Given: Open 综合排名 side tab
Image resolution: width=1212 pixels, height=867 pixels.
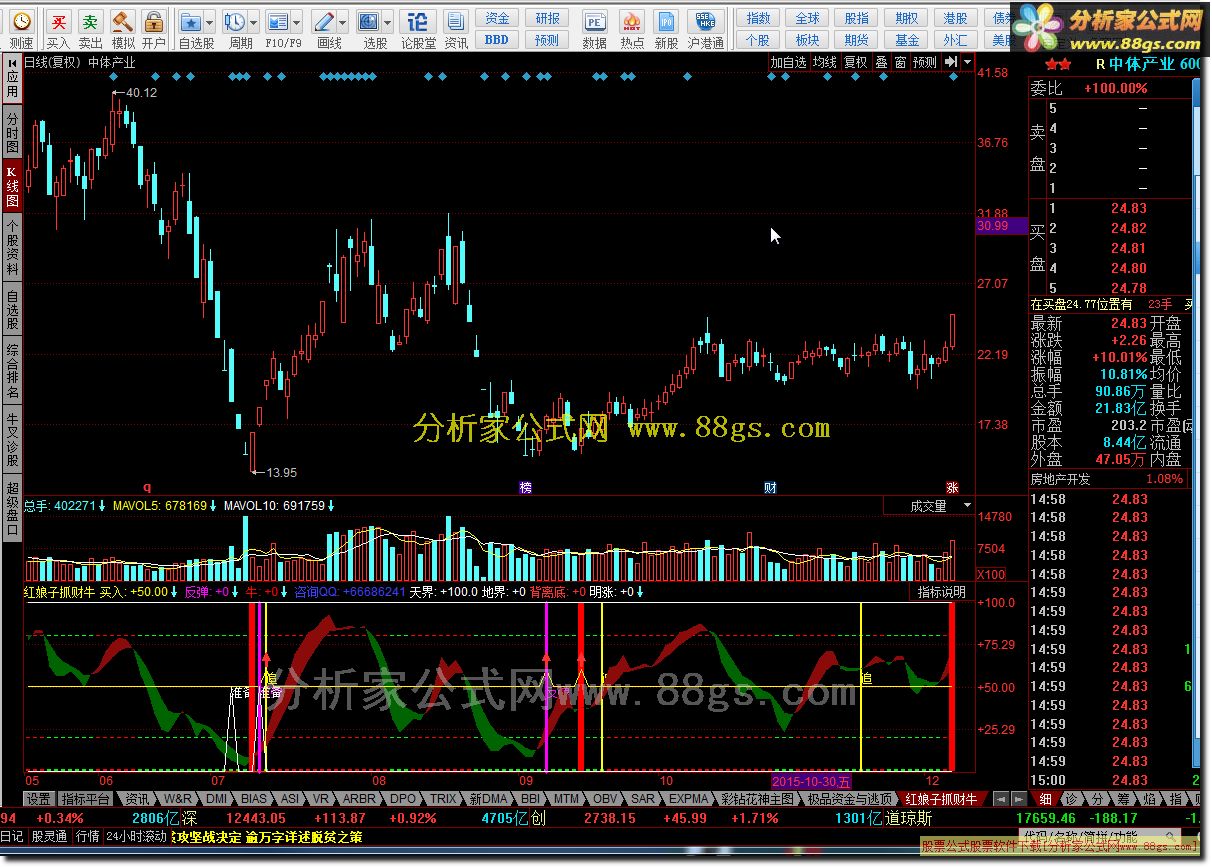Looking at the screenshot, I should point(12,371).
